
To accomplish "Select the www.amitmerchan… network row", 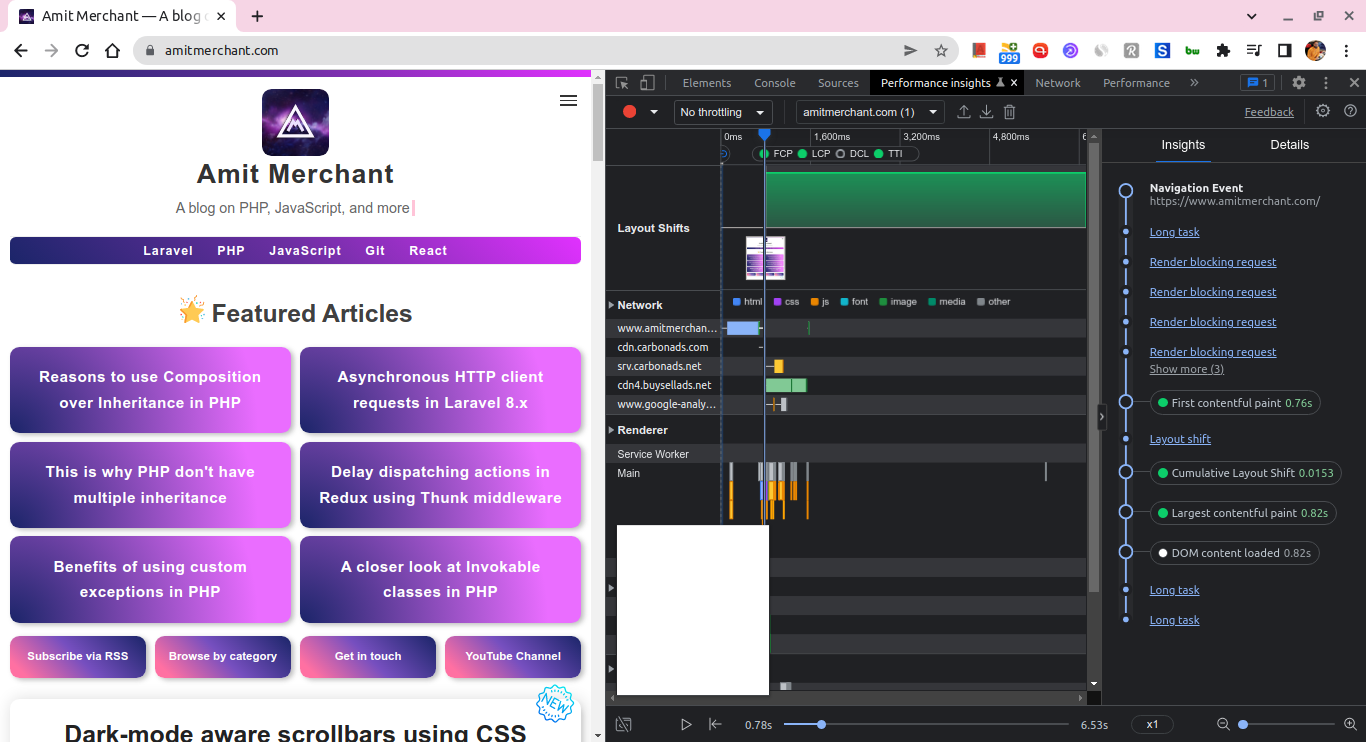I will point(846,328).
